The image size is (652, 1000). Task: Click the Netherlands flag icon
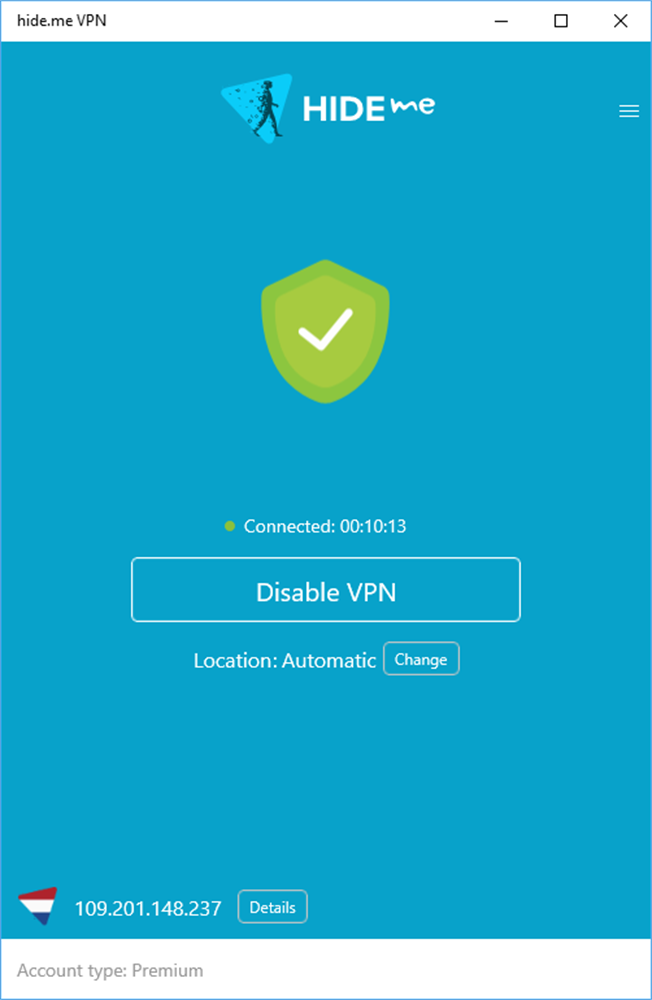(x=38, y=906)
